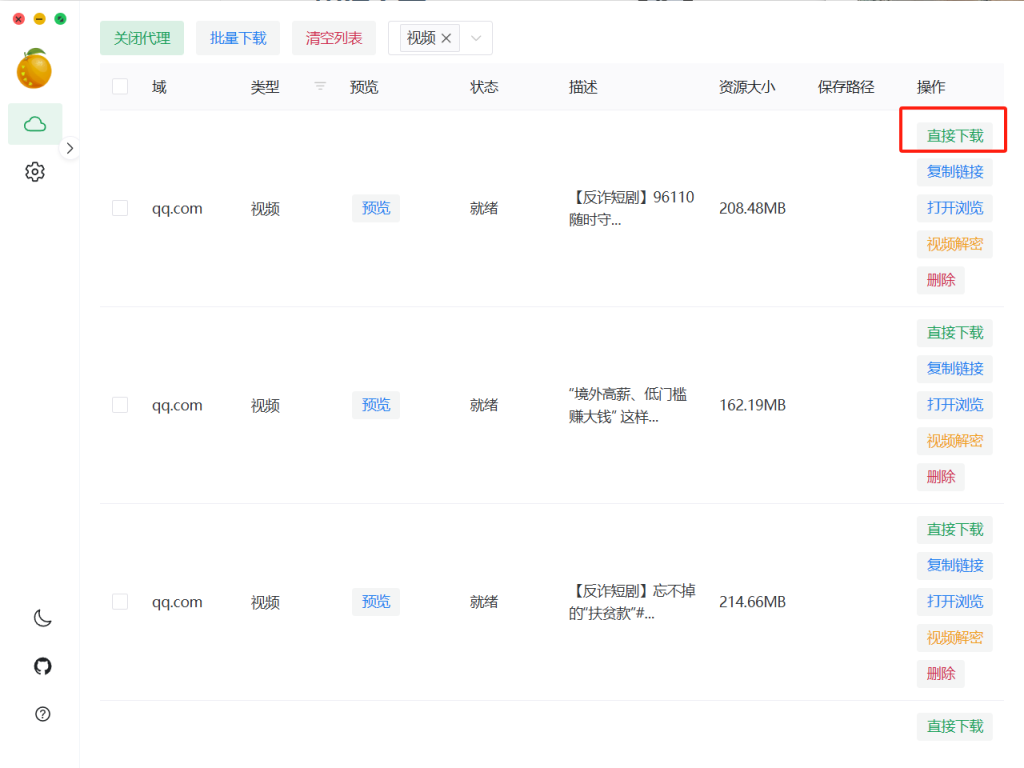Image resolution: width=1024 pixels, height=768 pixels.
Task: Open the cloud resource list in the sidebar
Action: pyautogui.click(x=35, y=123)
